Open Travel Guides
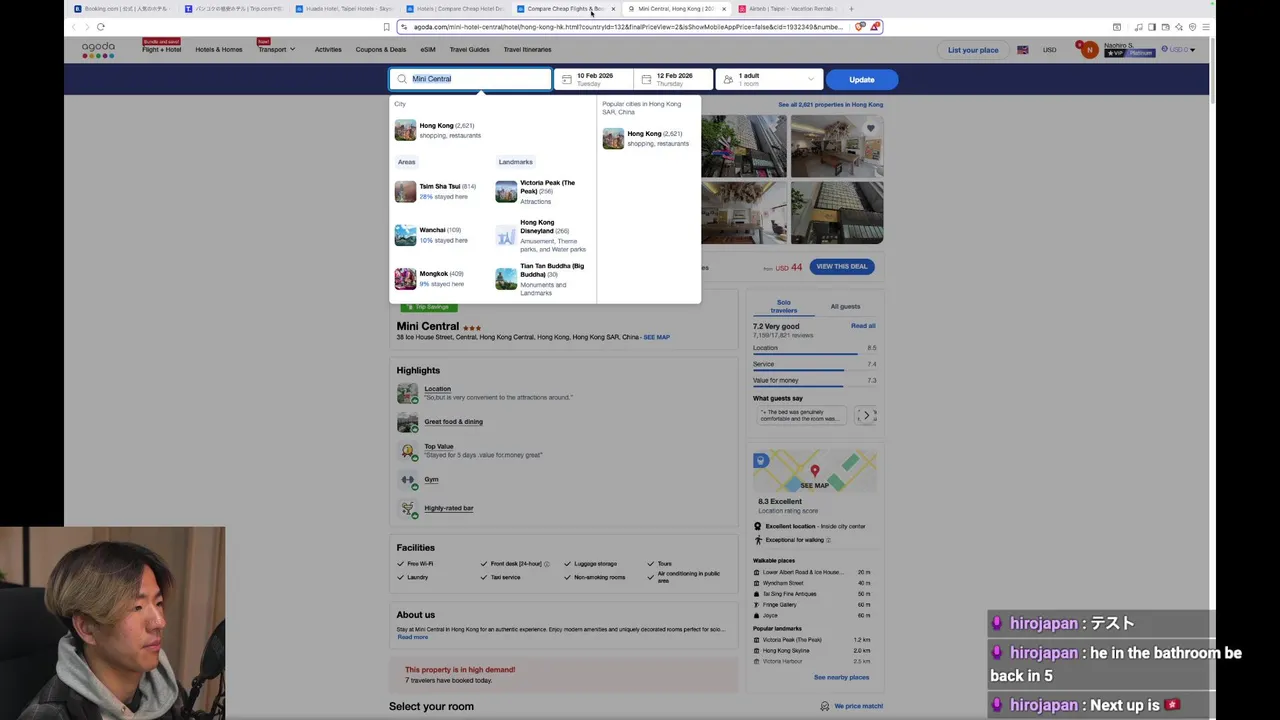The height and width of the screenshot is (720, 1280). point(470,49)
